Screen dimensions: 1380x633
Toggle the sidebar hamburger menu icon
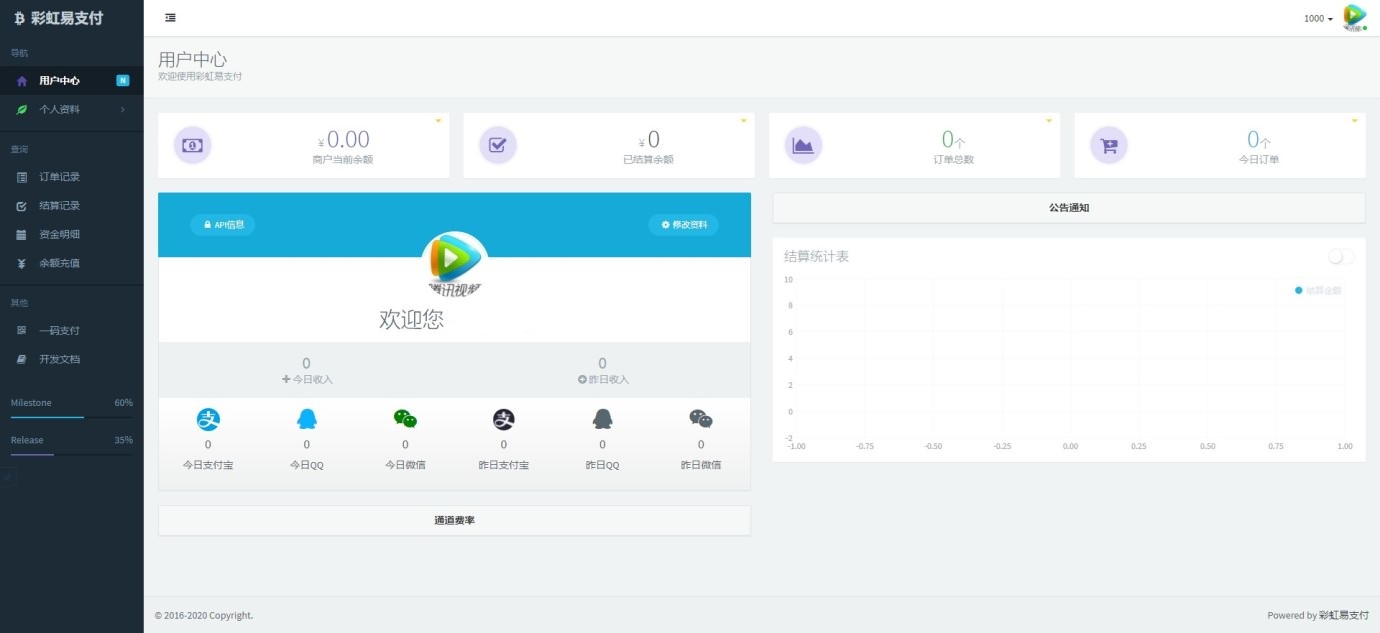coord(170,18)
